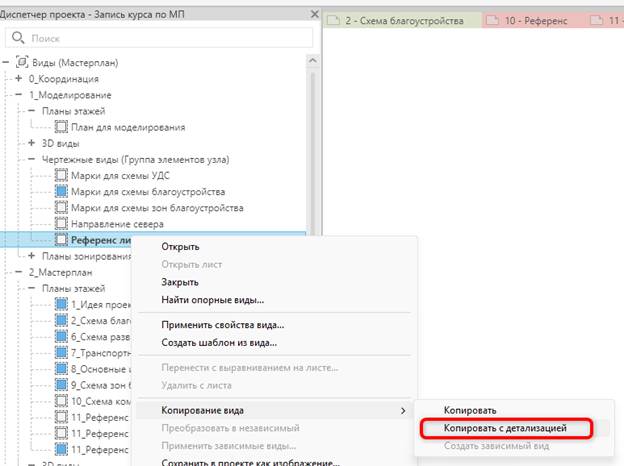Click sheet icon on 10 - Референс tab

coord(493,20)
